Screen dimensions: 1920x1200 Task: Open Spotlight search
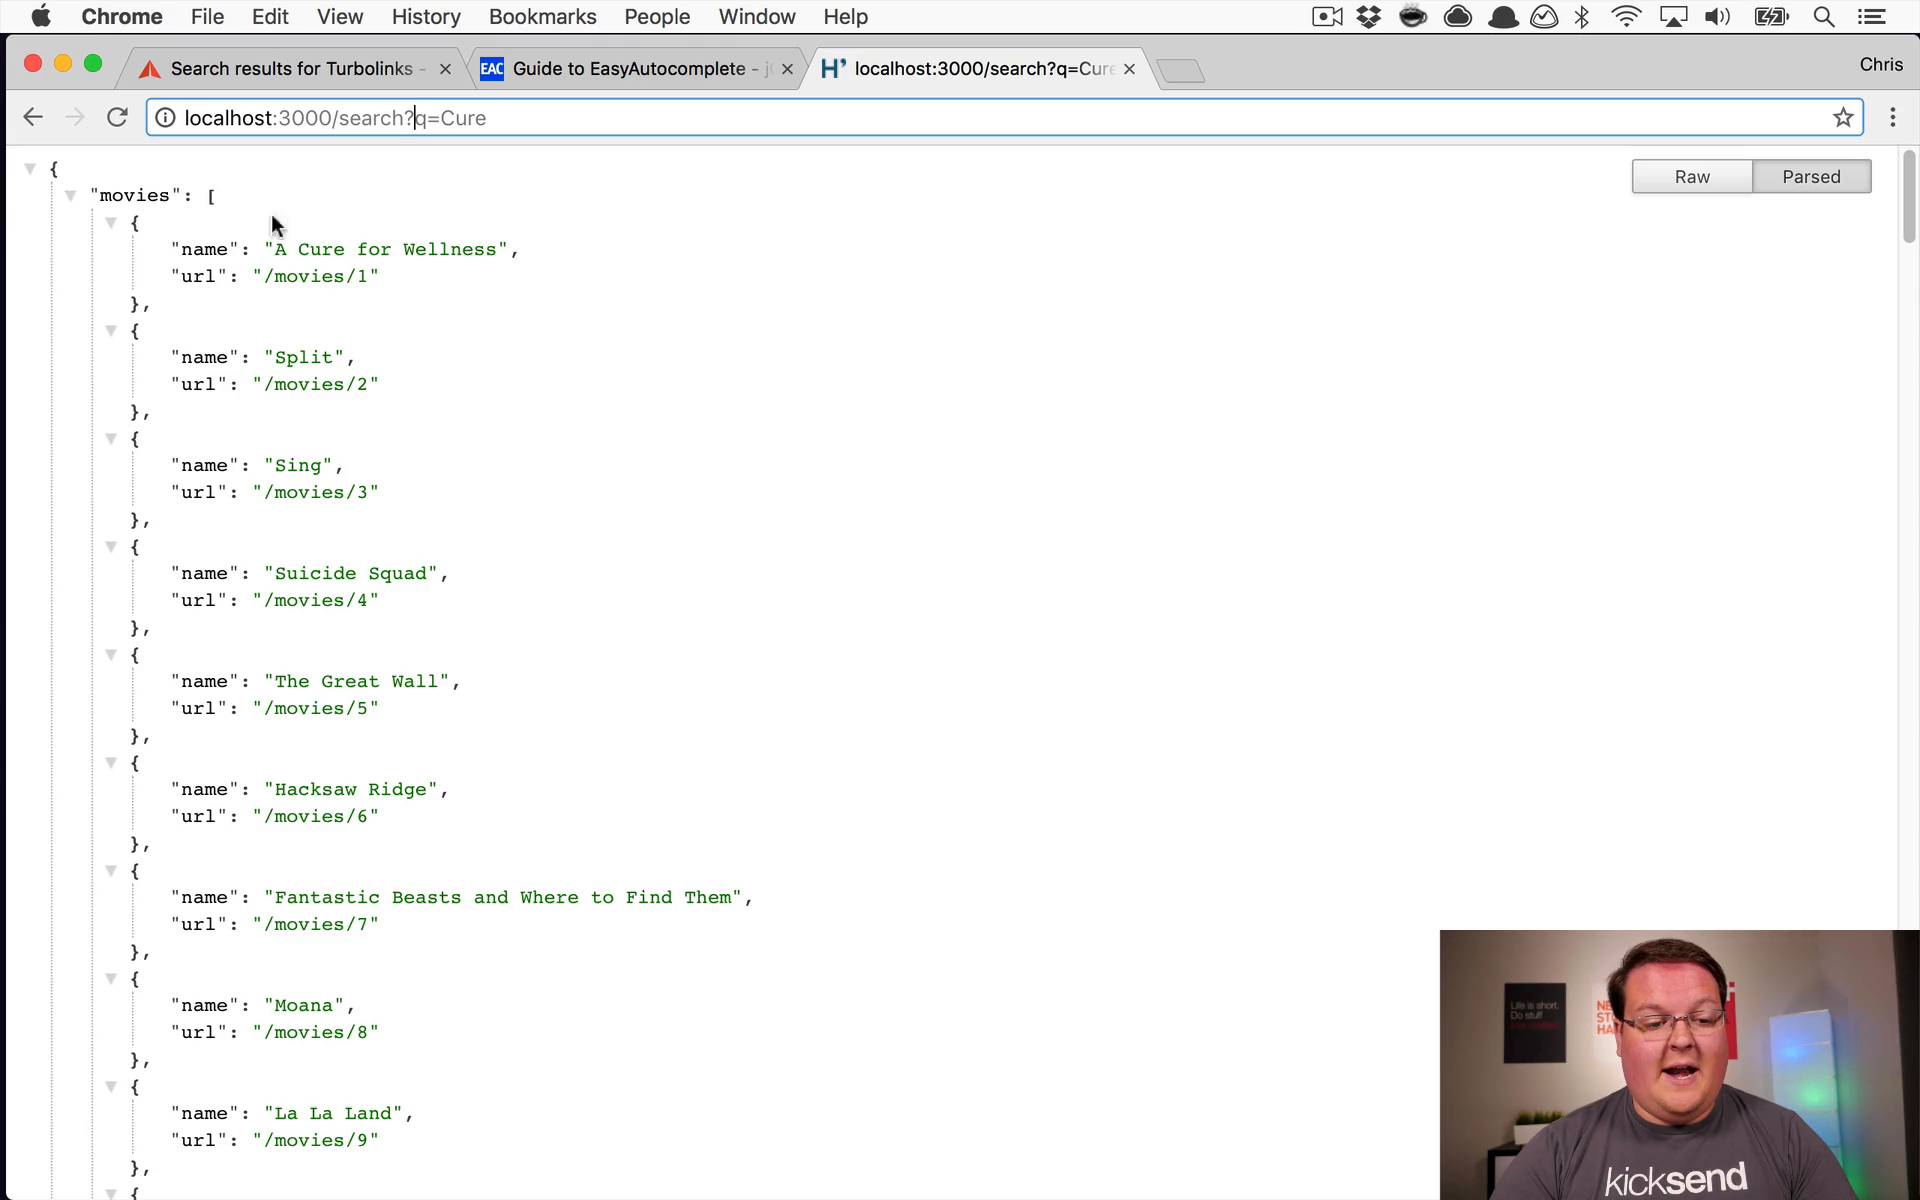(x=1824, y=17)
